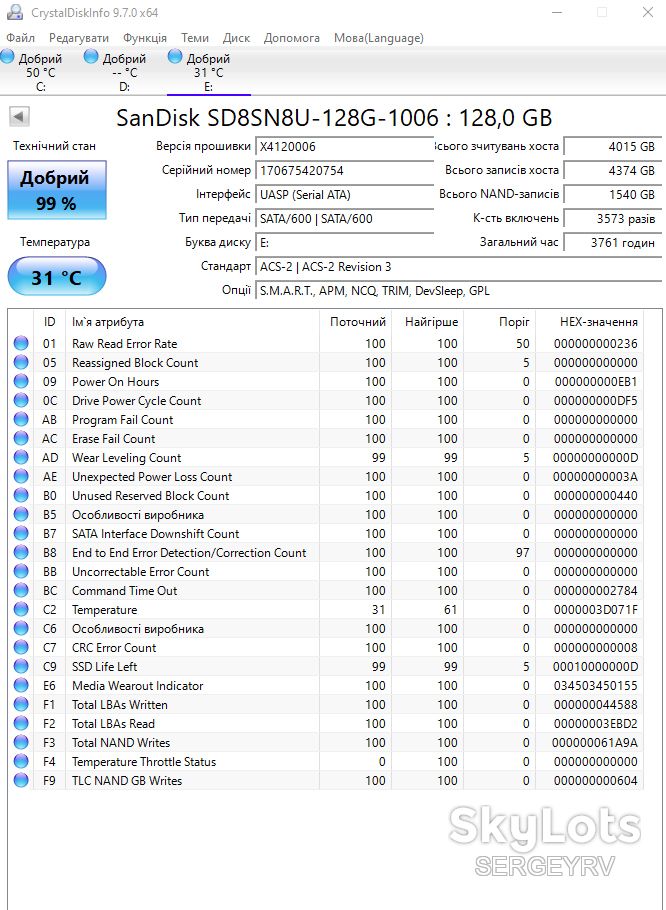
Task: Click total host writes value 4374 GB
Action: tap(612, 170)
